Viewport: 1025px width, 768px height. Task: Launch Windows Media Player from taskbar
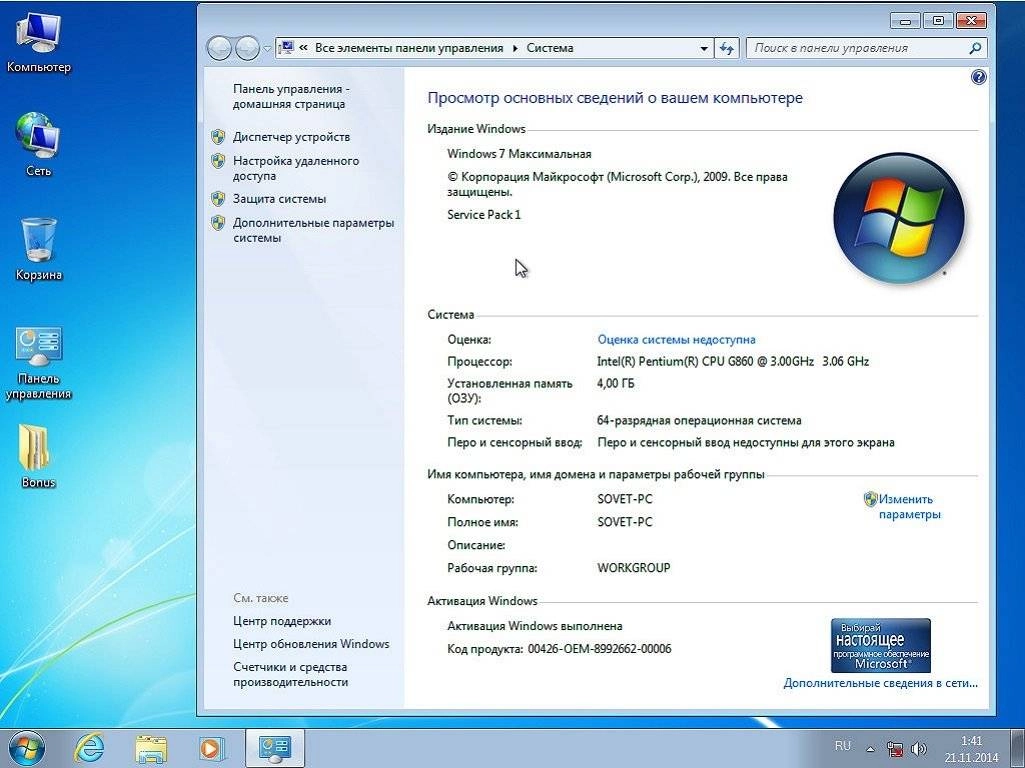[x=211, y=748]
